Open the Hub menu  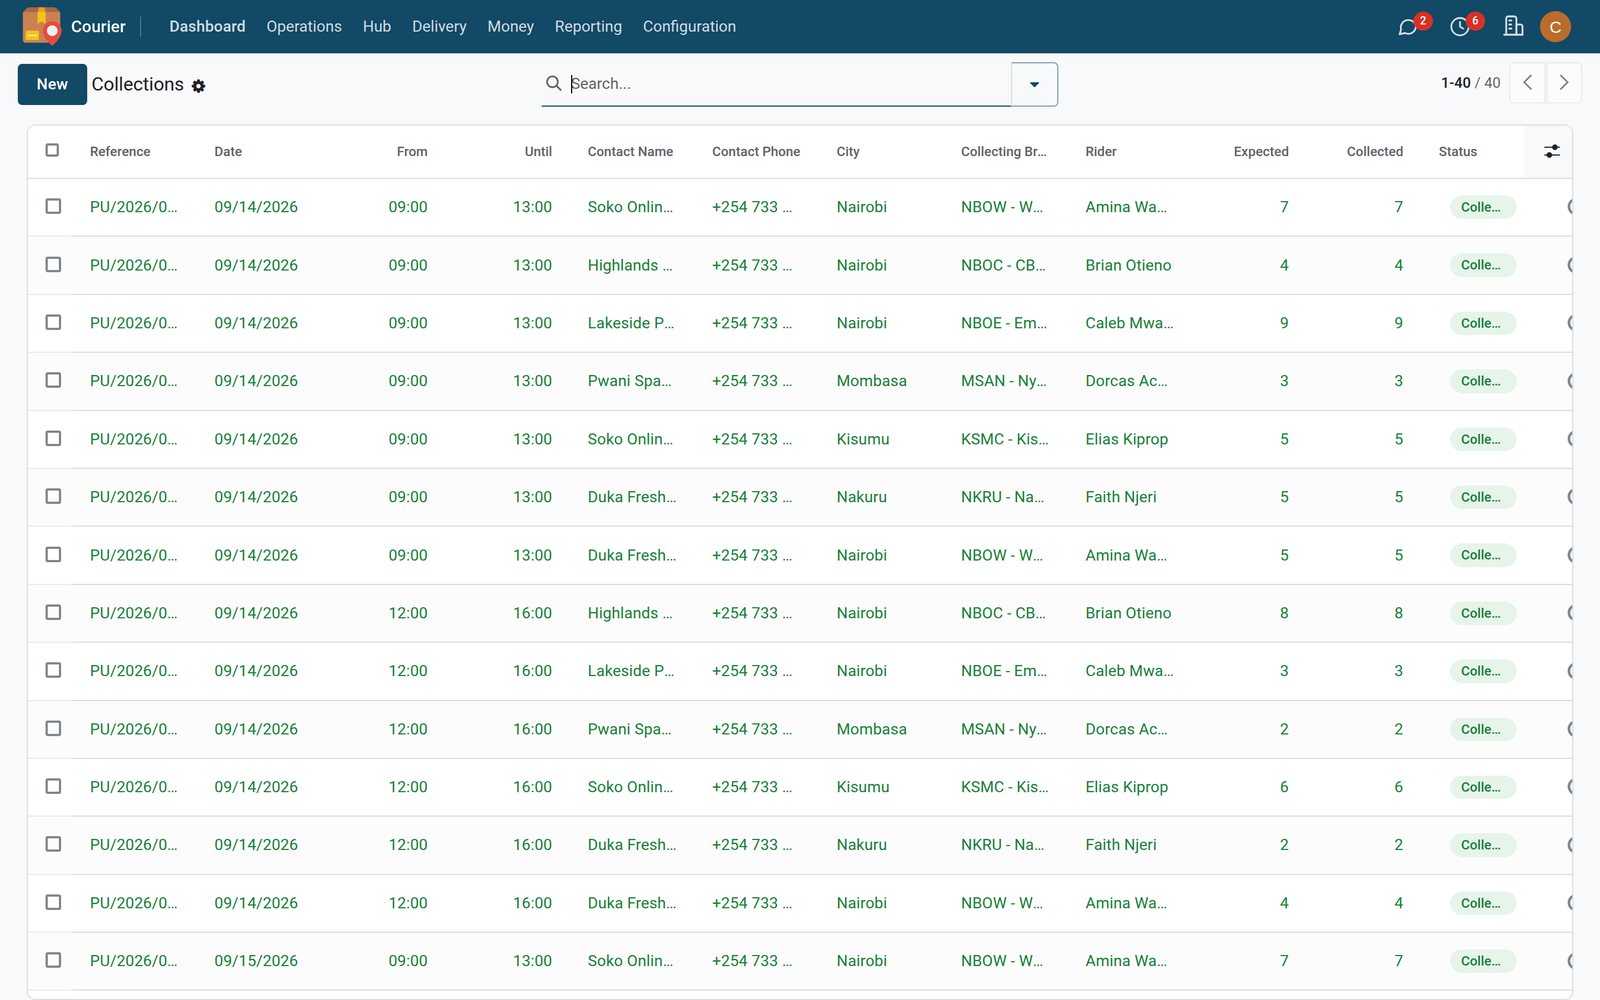pyautogui.click(x=377, y=26)
